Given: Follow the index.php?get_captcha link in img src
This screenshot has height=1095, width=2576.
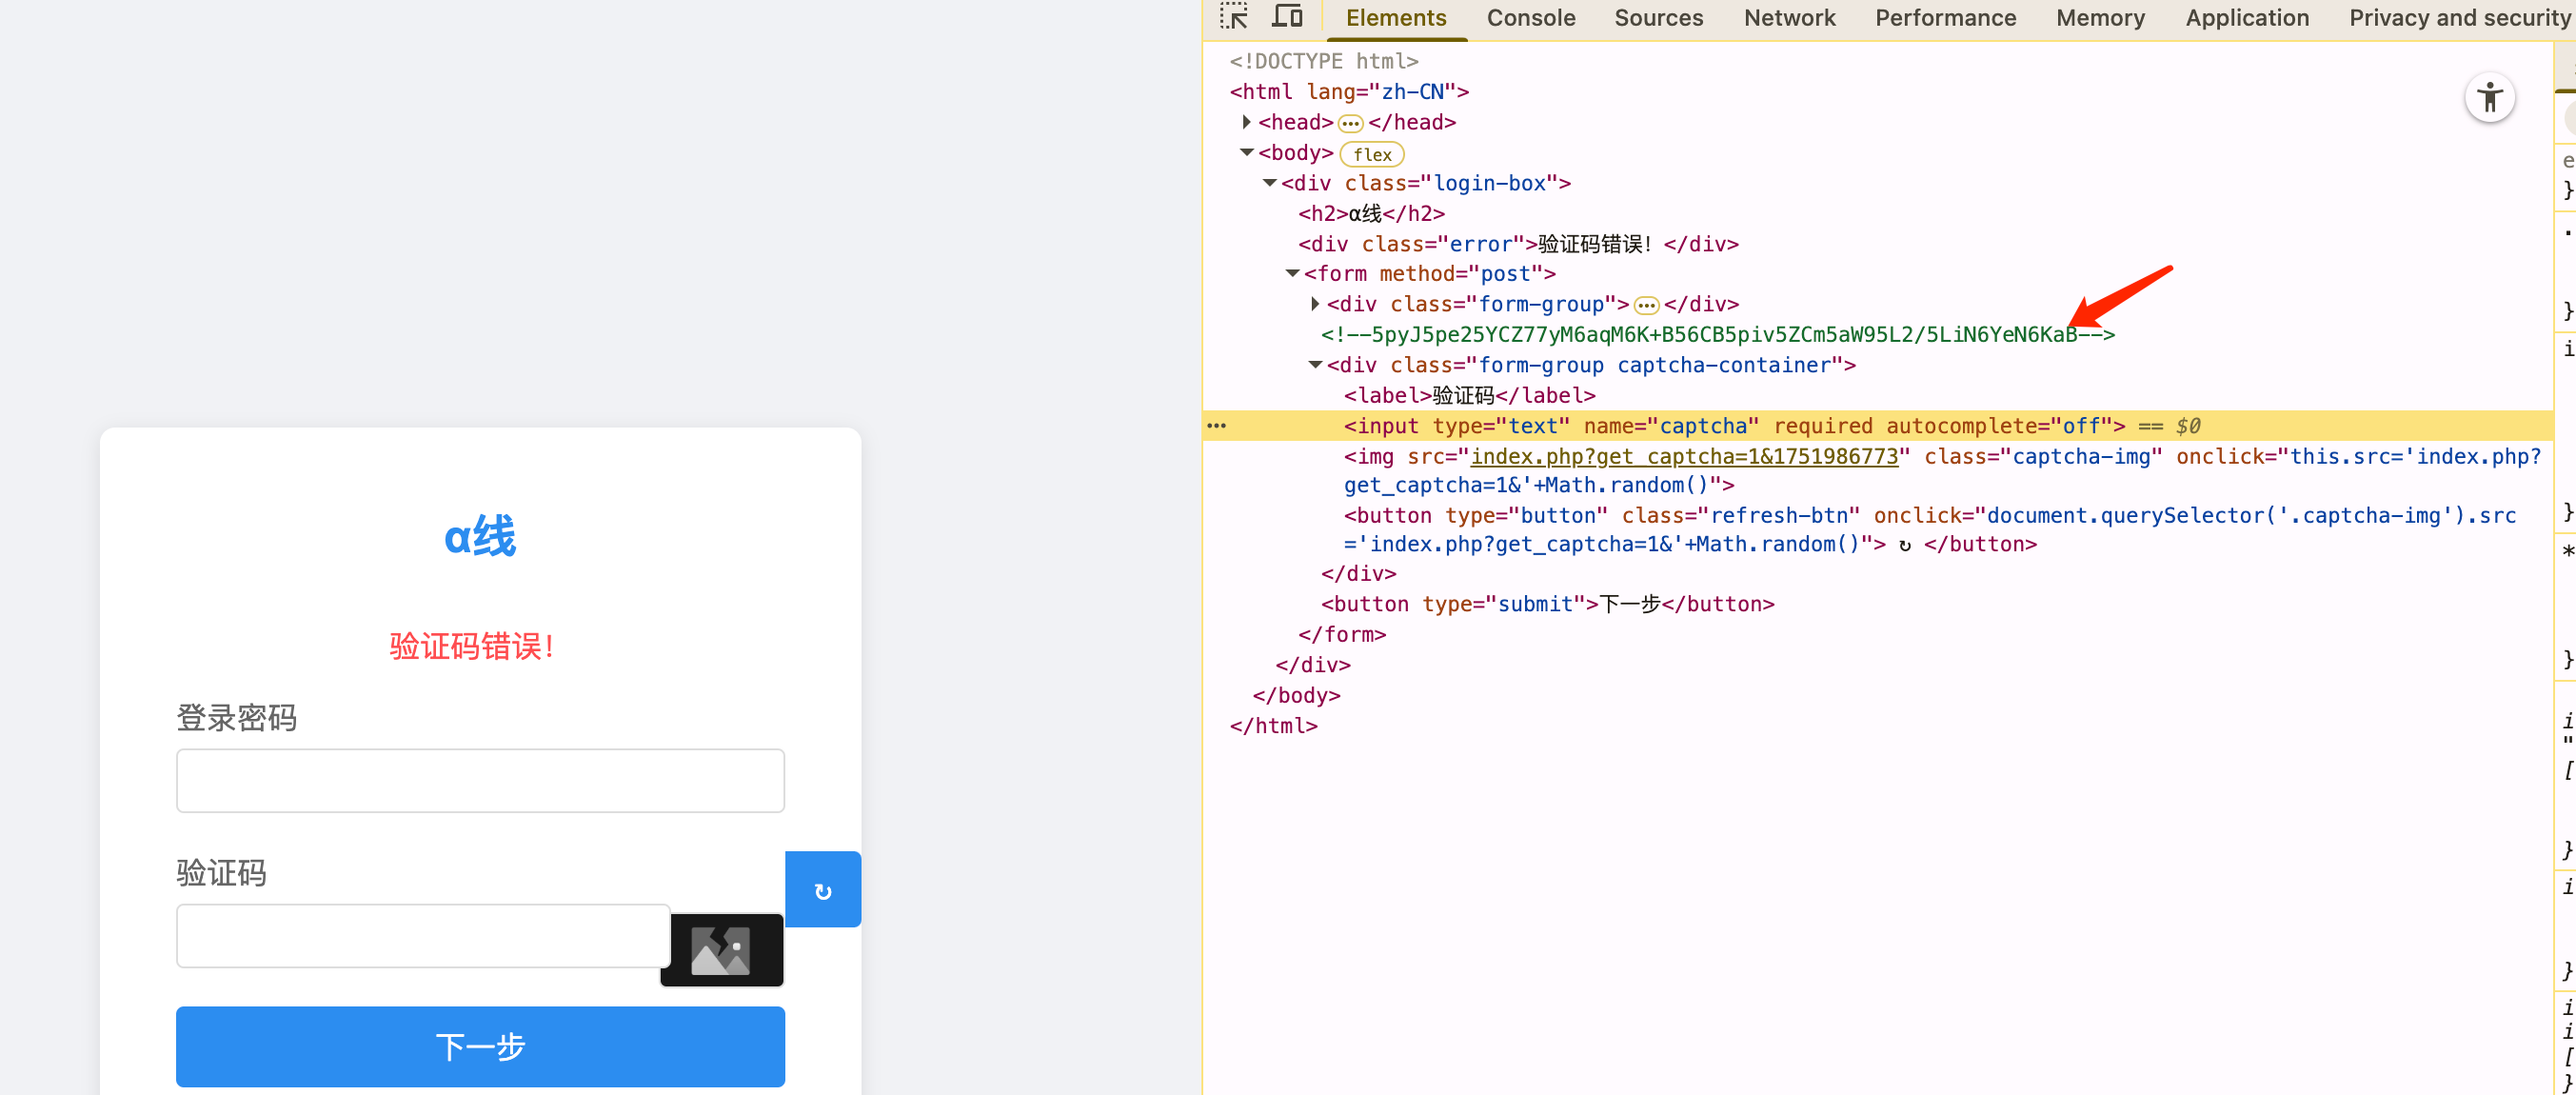Looking at the screenshot, I should click(x=1684, y=456).
